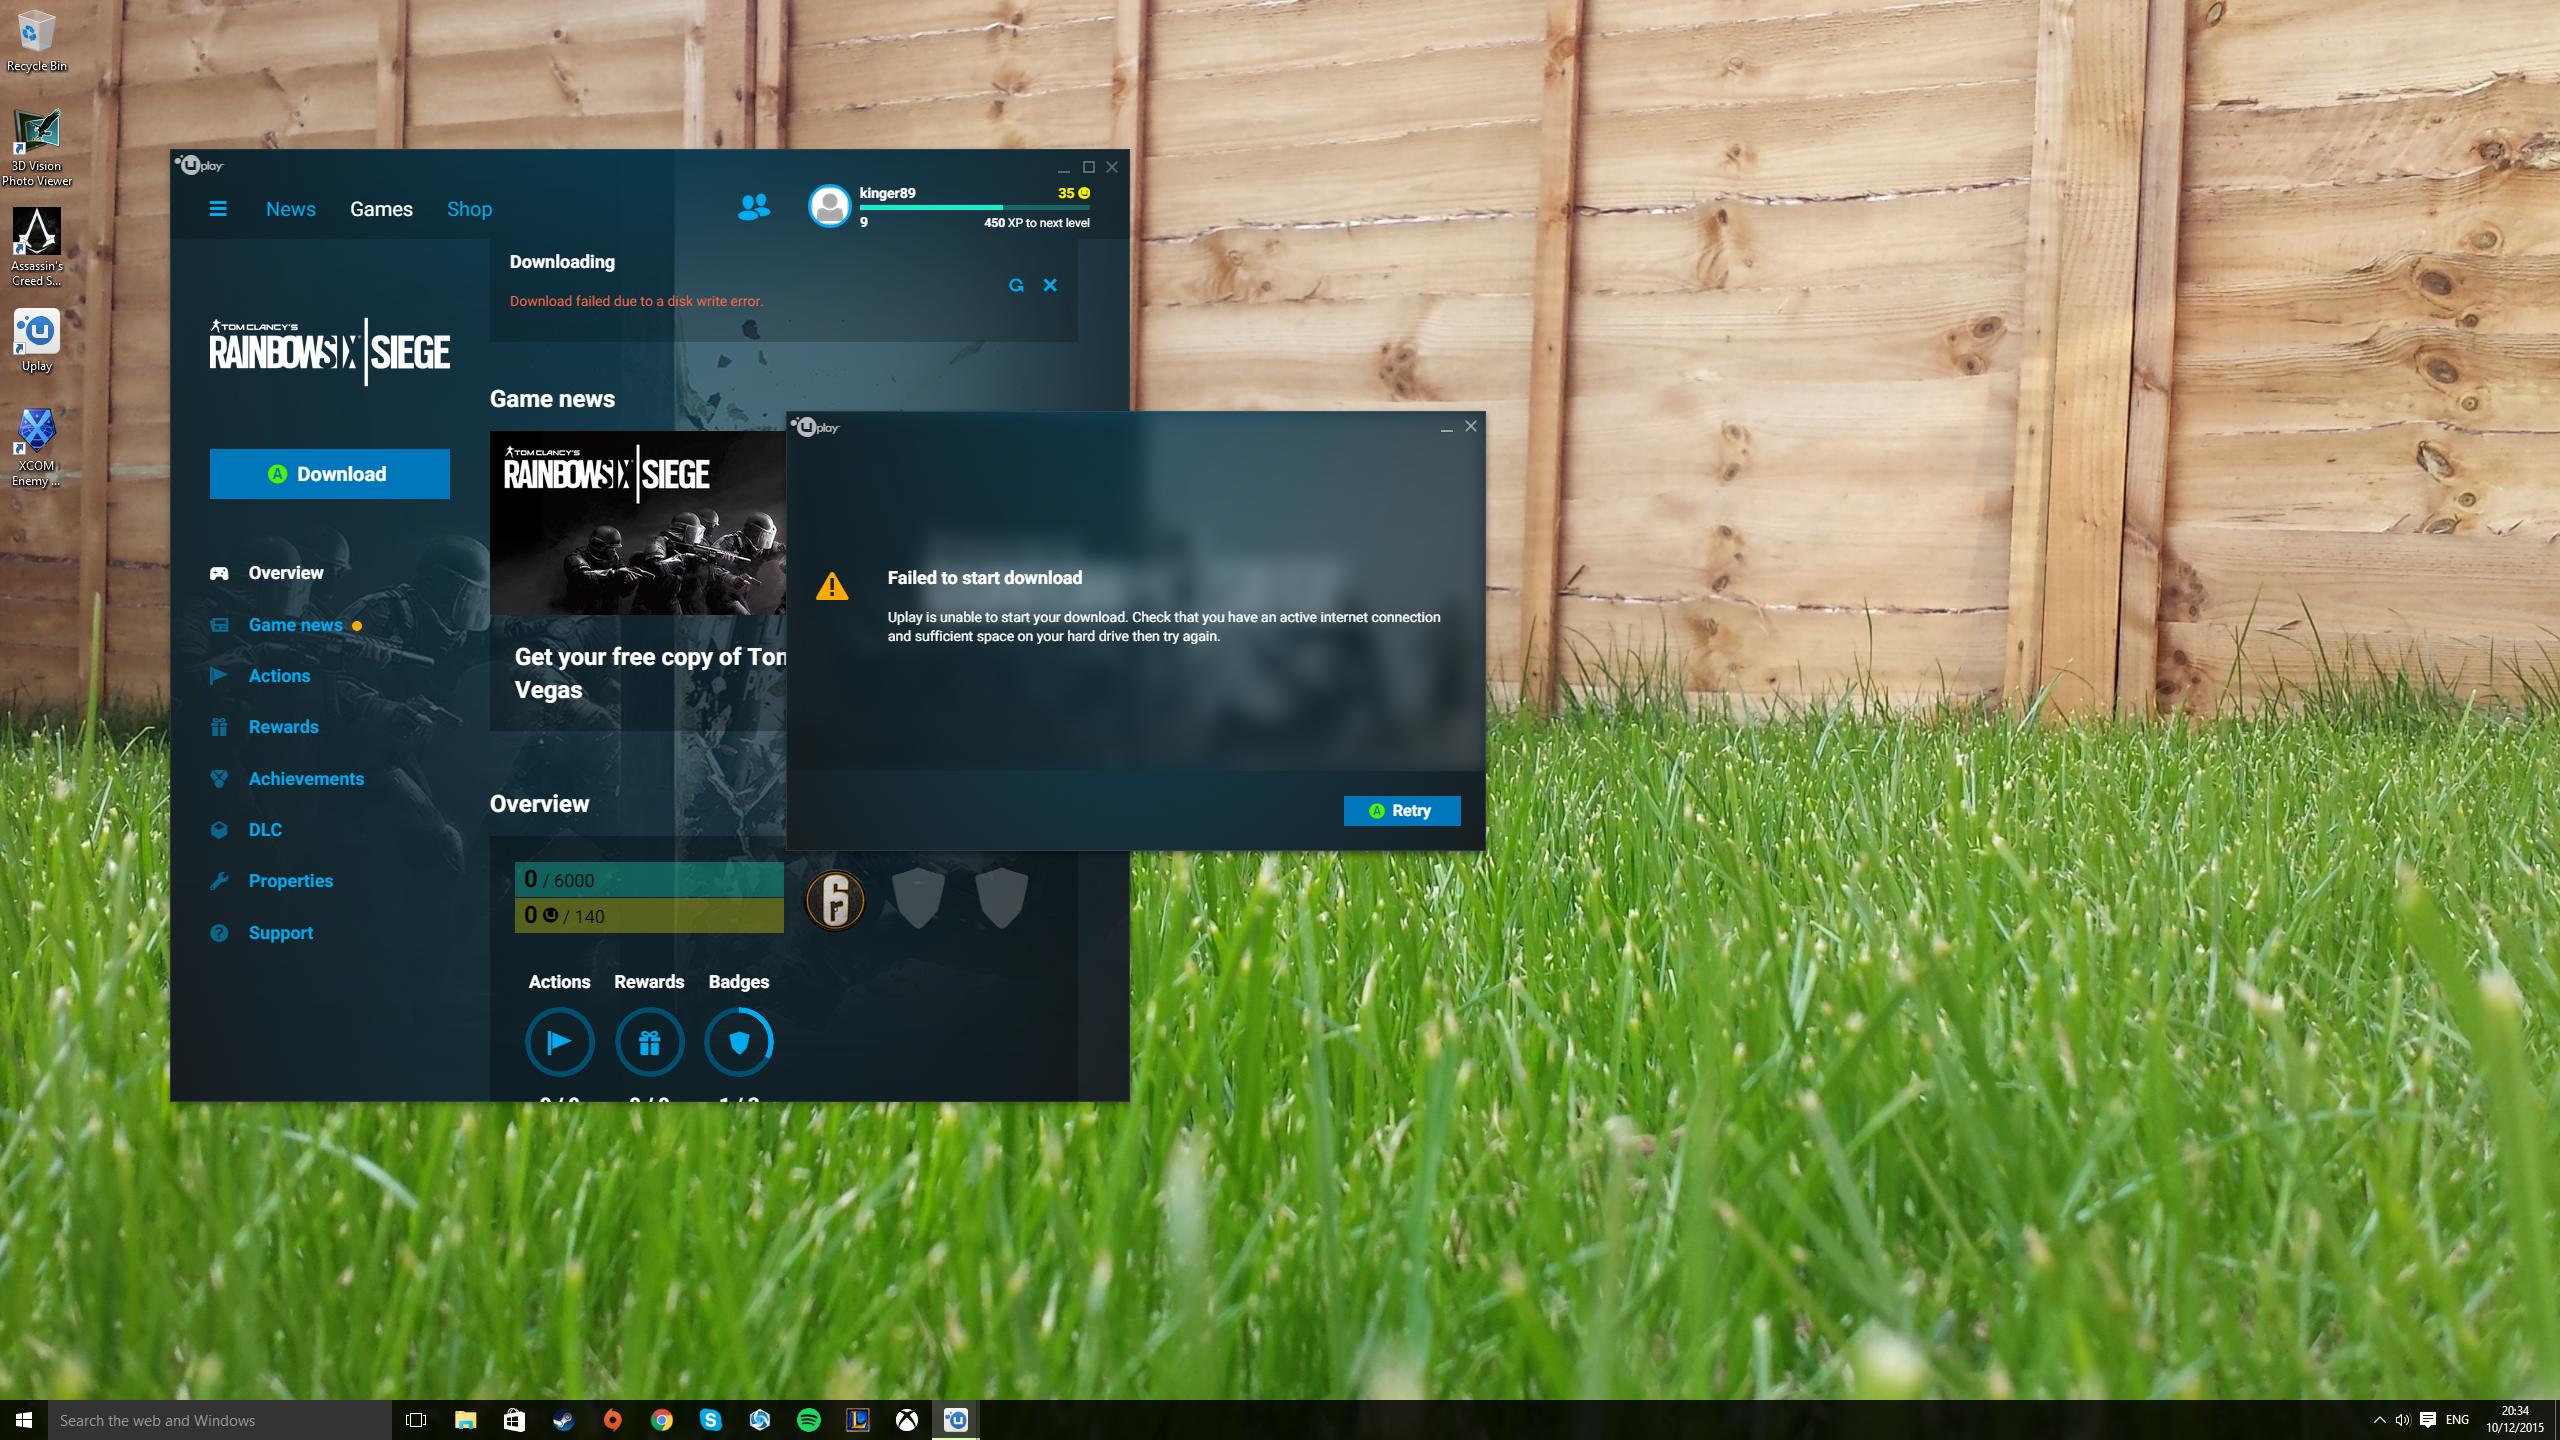Switch to the News tab

pyautogui.click(x=291, y=209)
